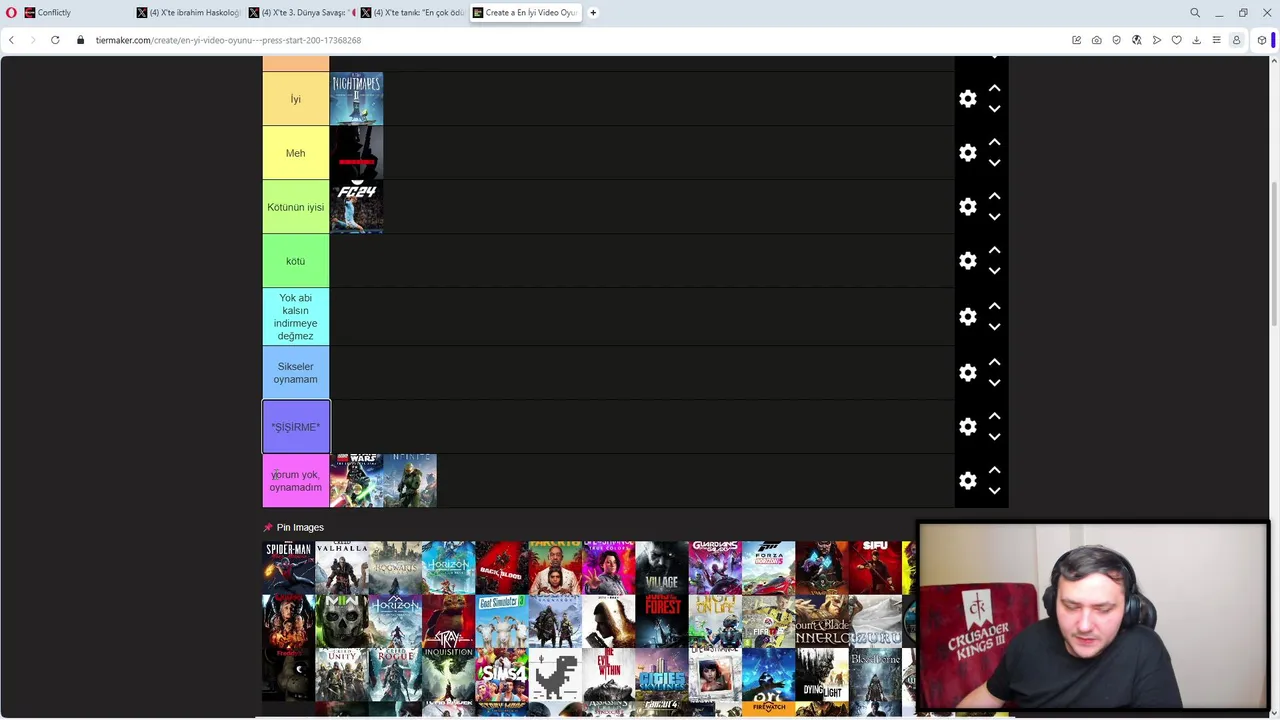Pick Back 4 Blood cover
The image size is (1280, 720).
[x=502, y=568]
